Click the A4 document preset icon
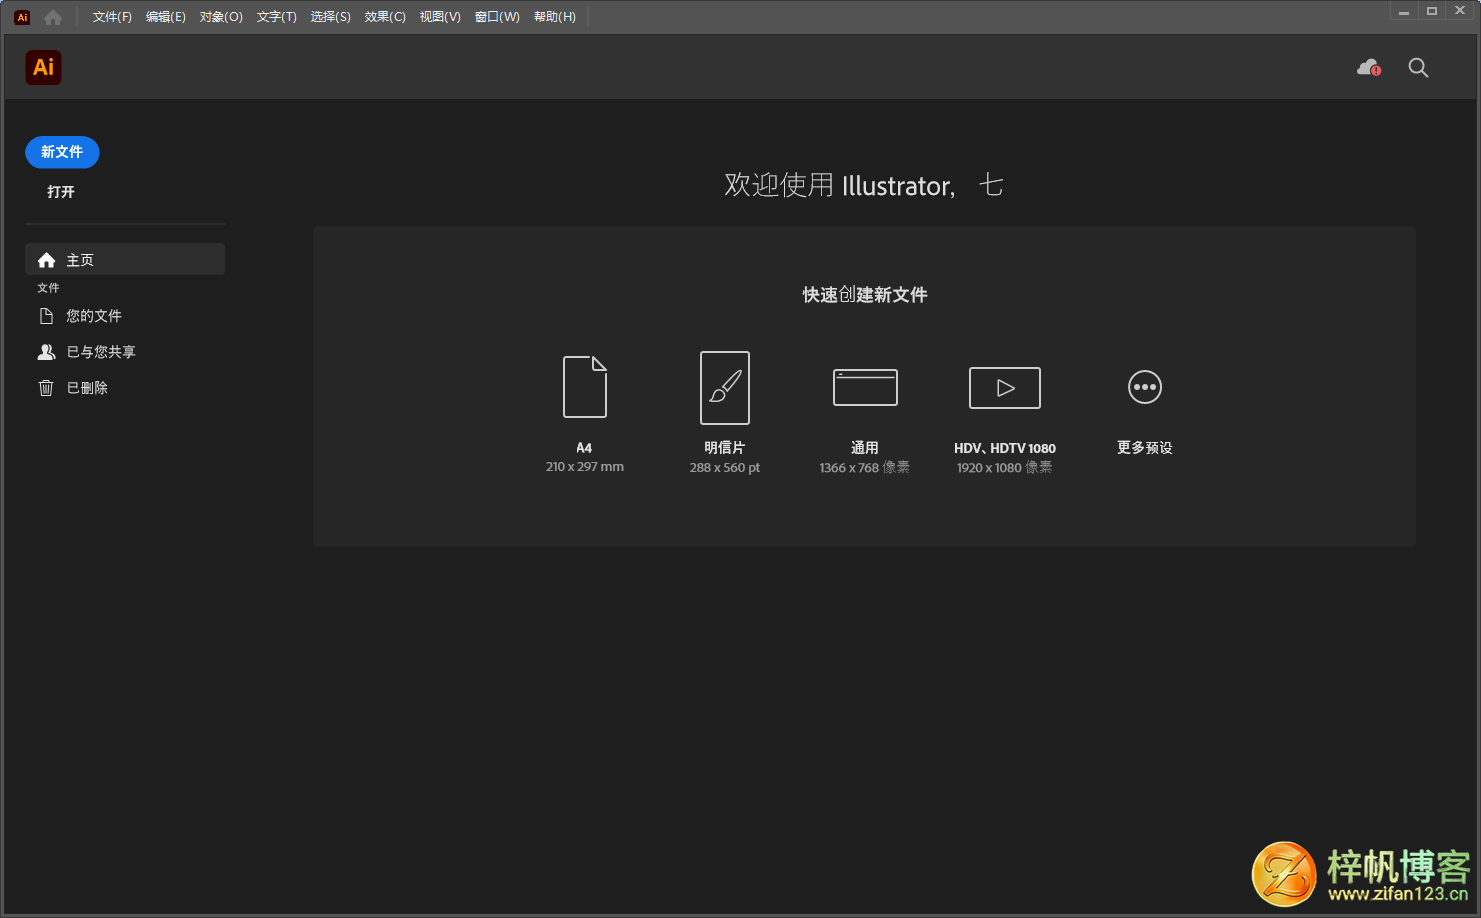Image resolution: width=1481 pixels, height=918 pixels. pos(585,387)
